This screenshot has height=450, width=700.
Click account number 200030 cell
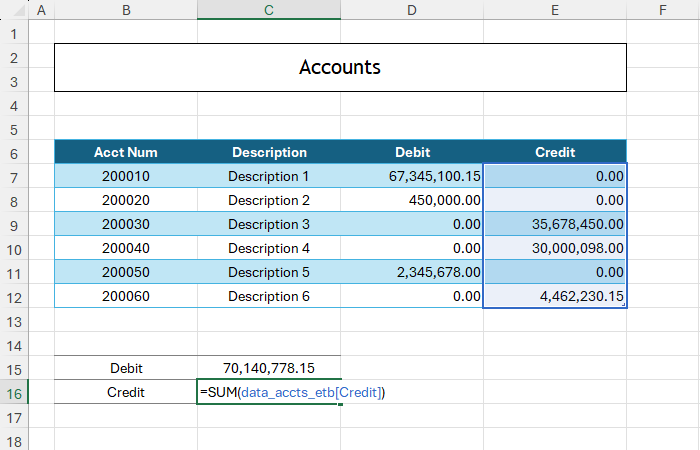(x=126, y=224)
